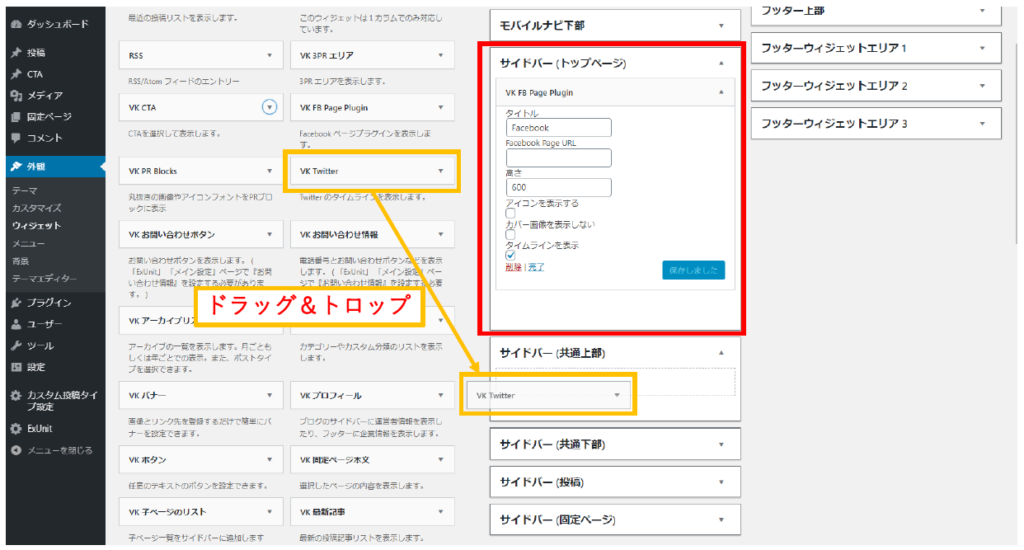
Task: Expand フッターウィジェットエリア 2
Action: click(x=982, y=86)
